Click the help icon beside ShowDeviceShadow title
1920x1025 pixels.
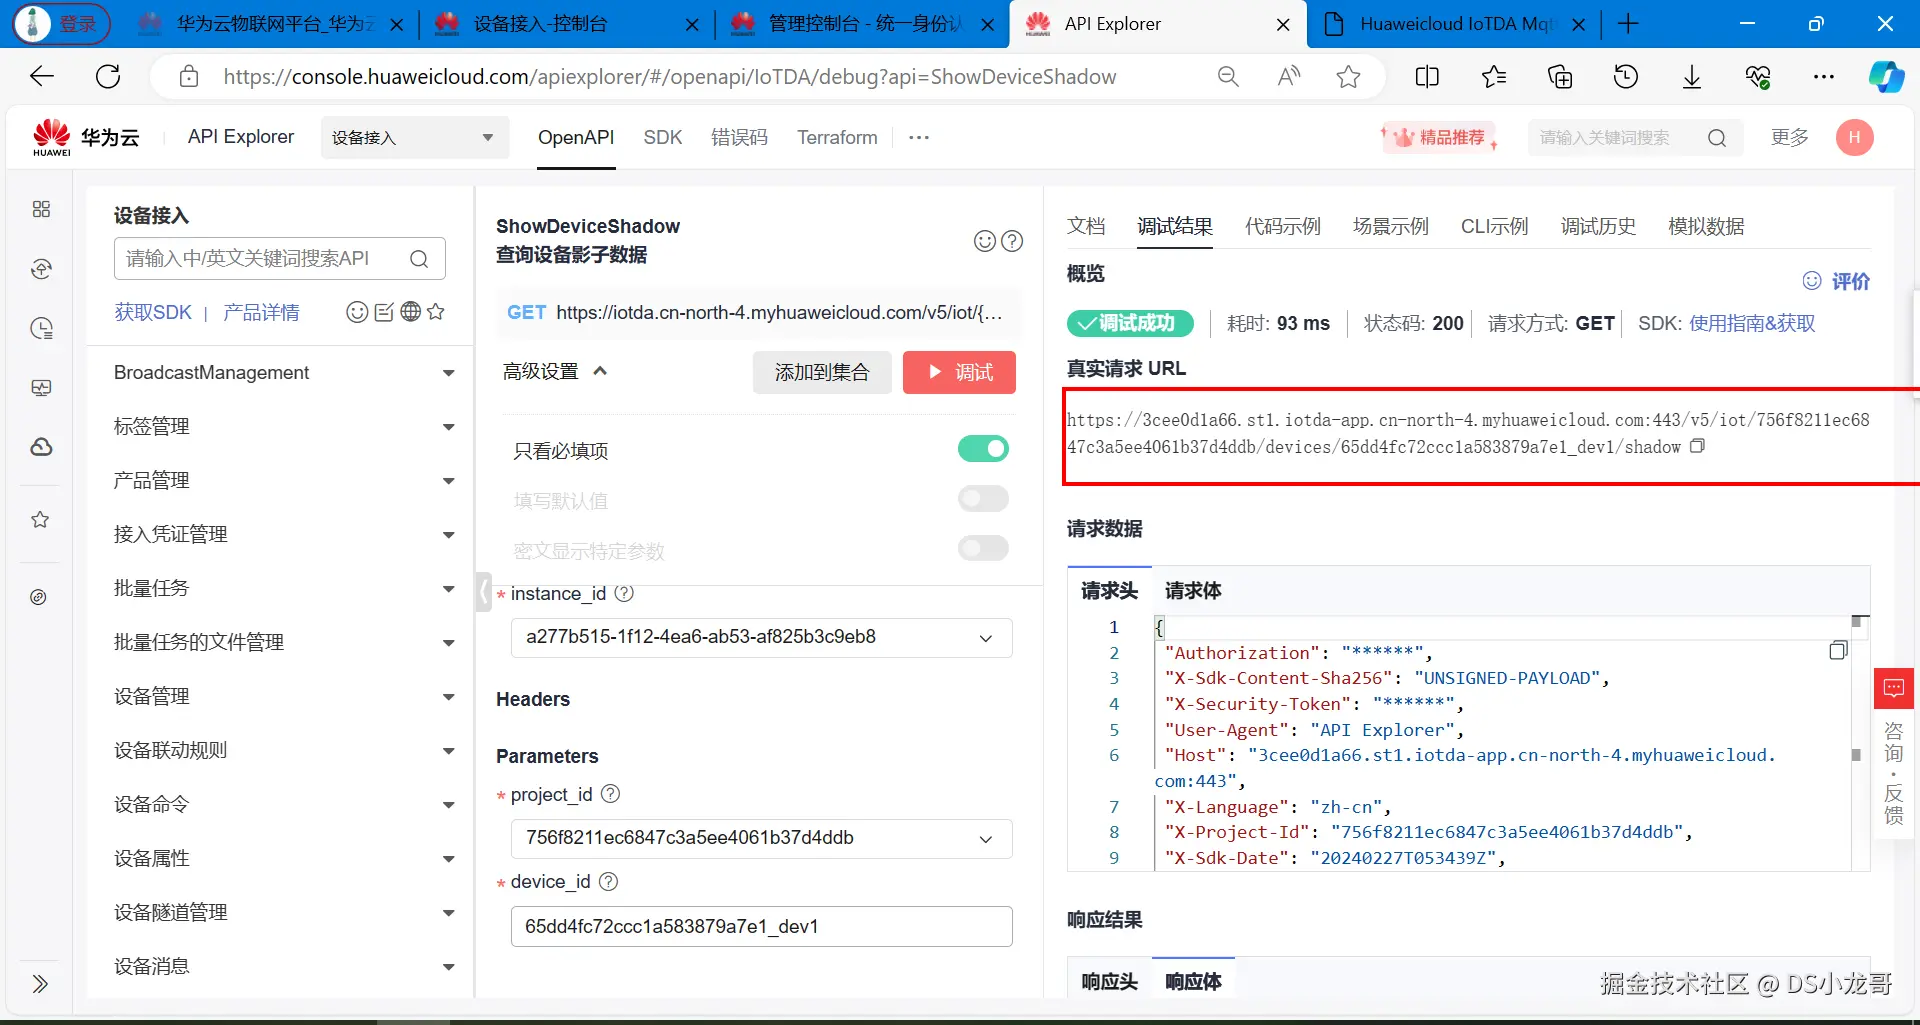pos(1012,241)
